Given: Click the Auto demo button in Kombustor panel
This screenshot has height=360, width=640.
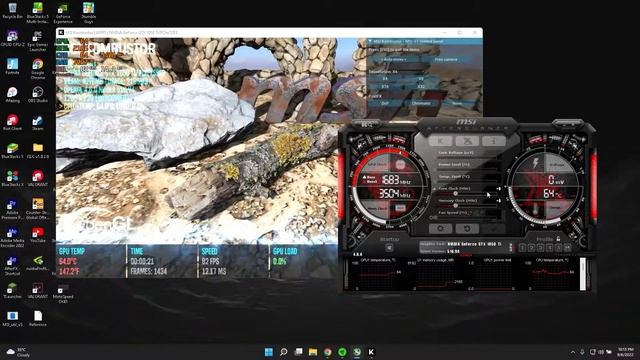Looking at the screenshot, I should (x=393, y=60).
